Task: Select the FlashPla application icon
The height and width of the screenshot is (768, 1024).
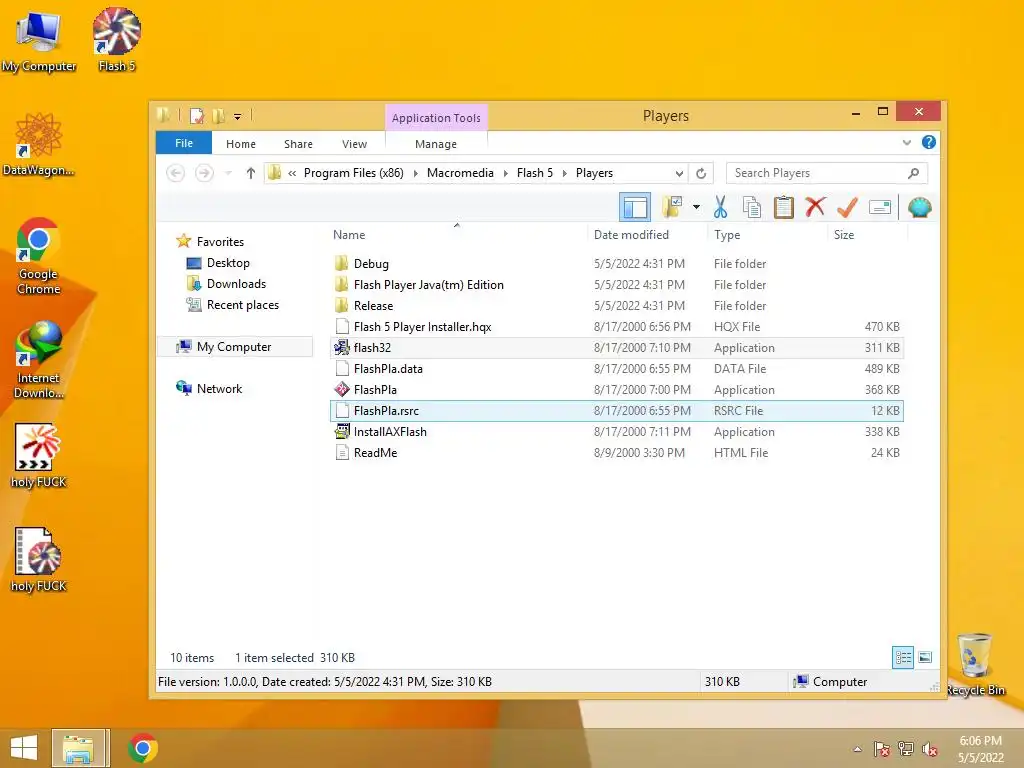Action: (342, 389)
